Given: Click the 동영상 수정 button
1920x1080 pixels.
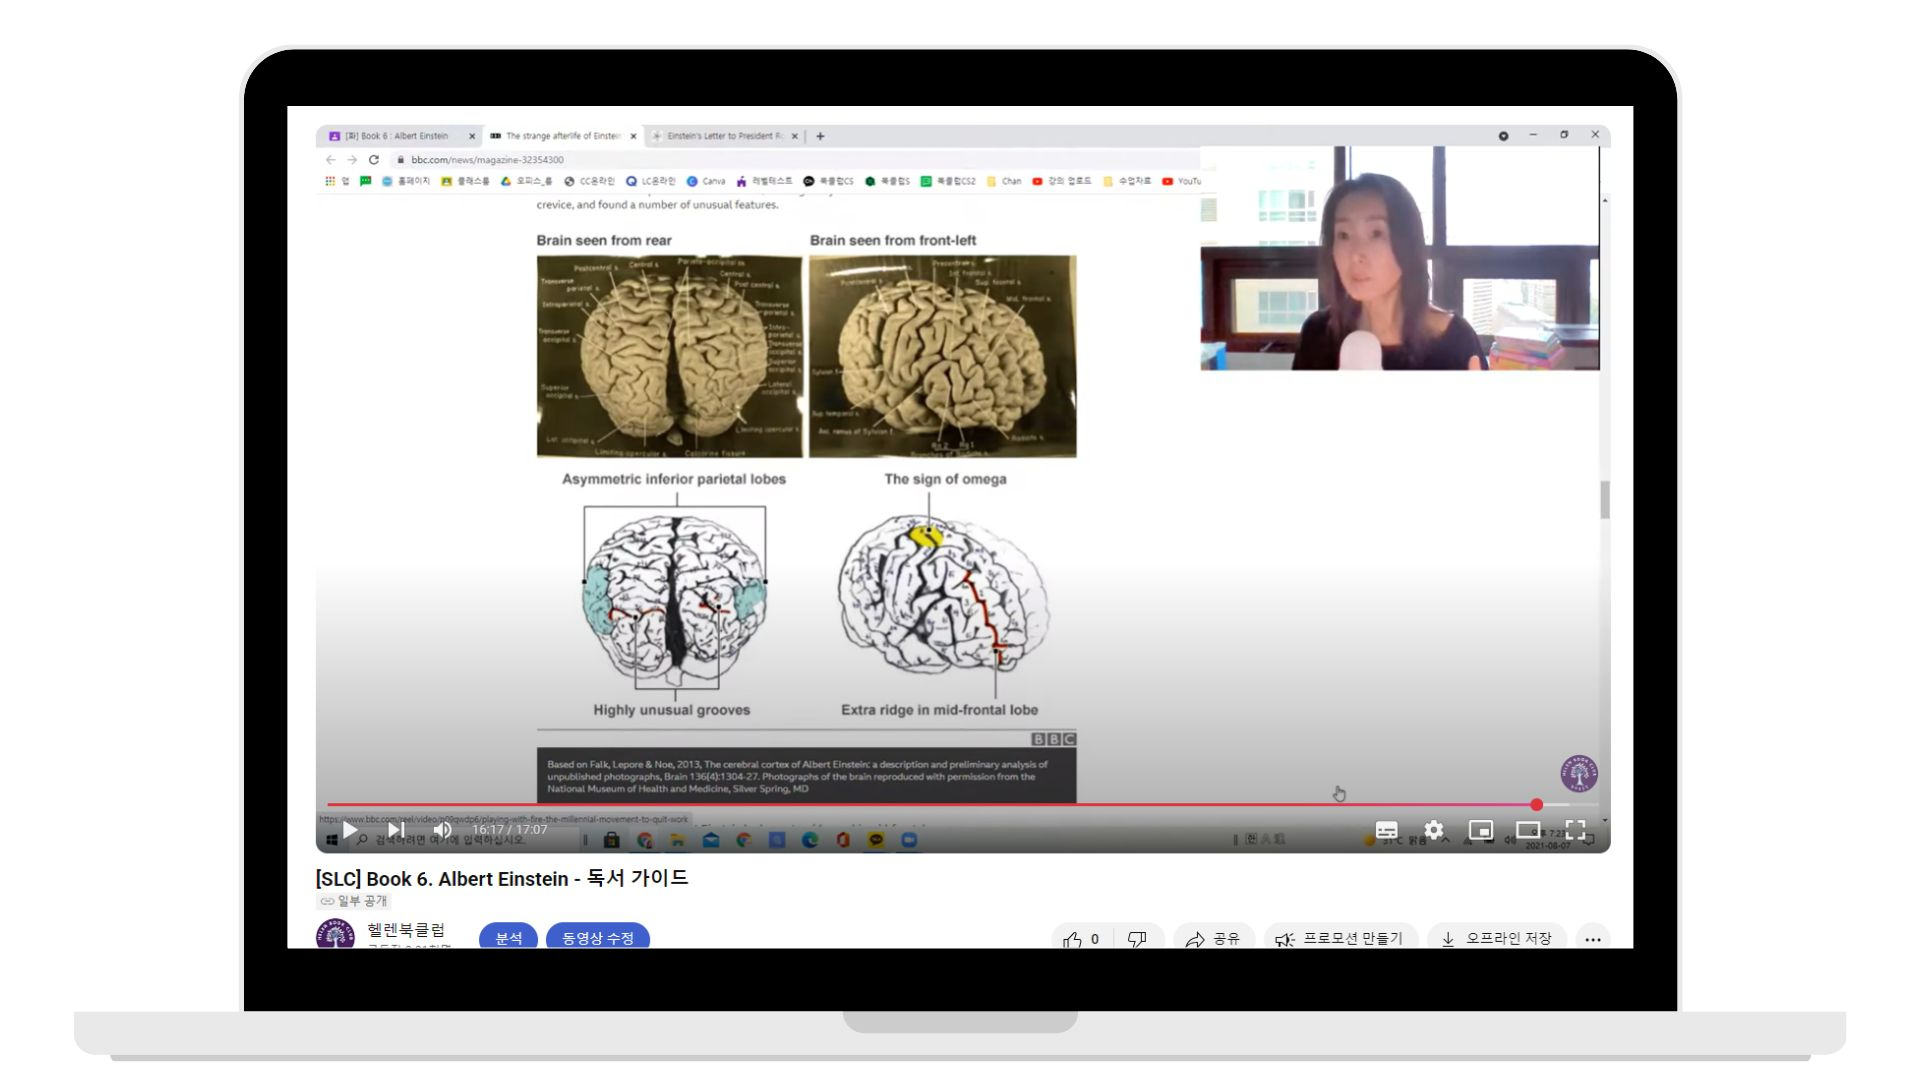Looking at the screenshot, I should [x=598, y=938].
